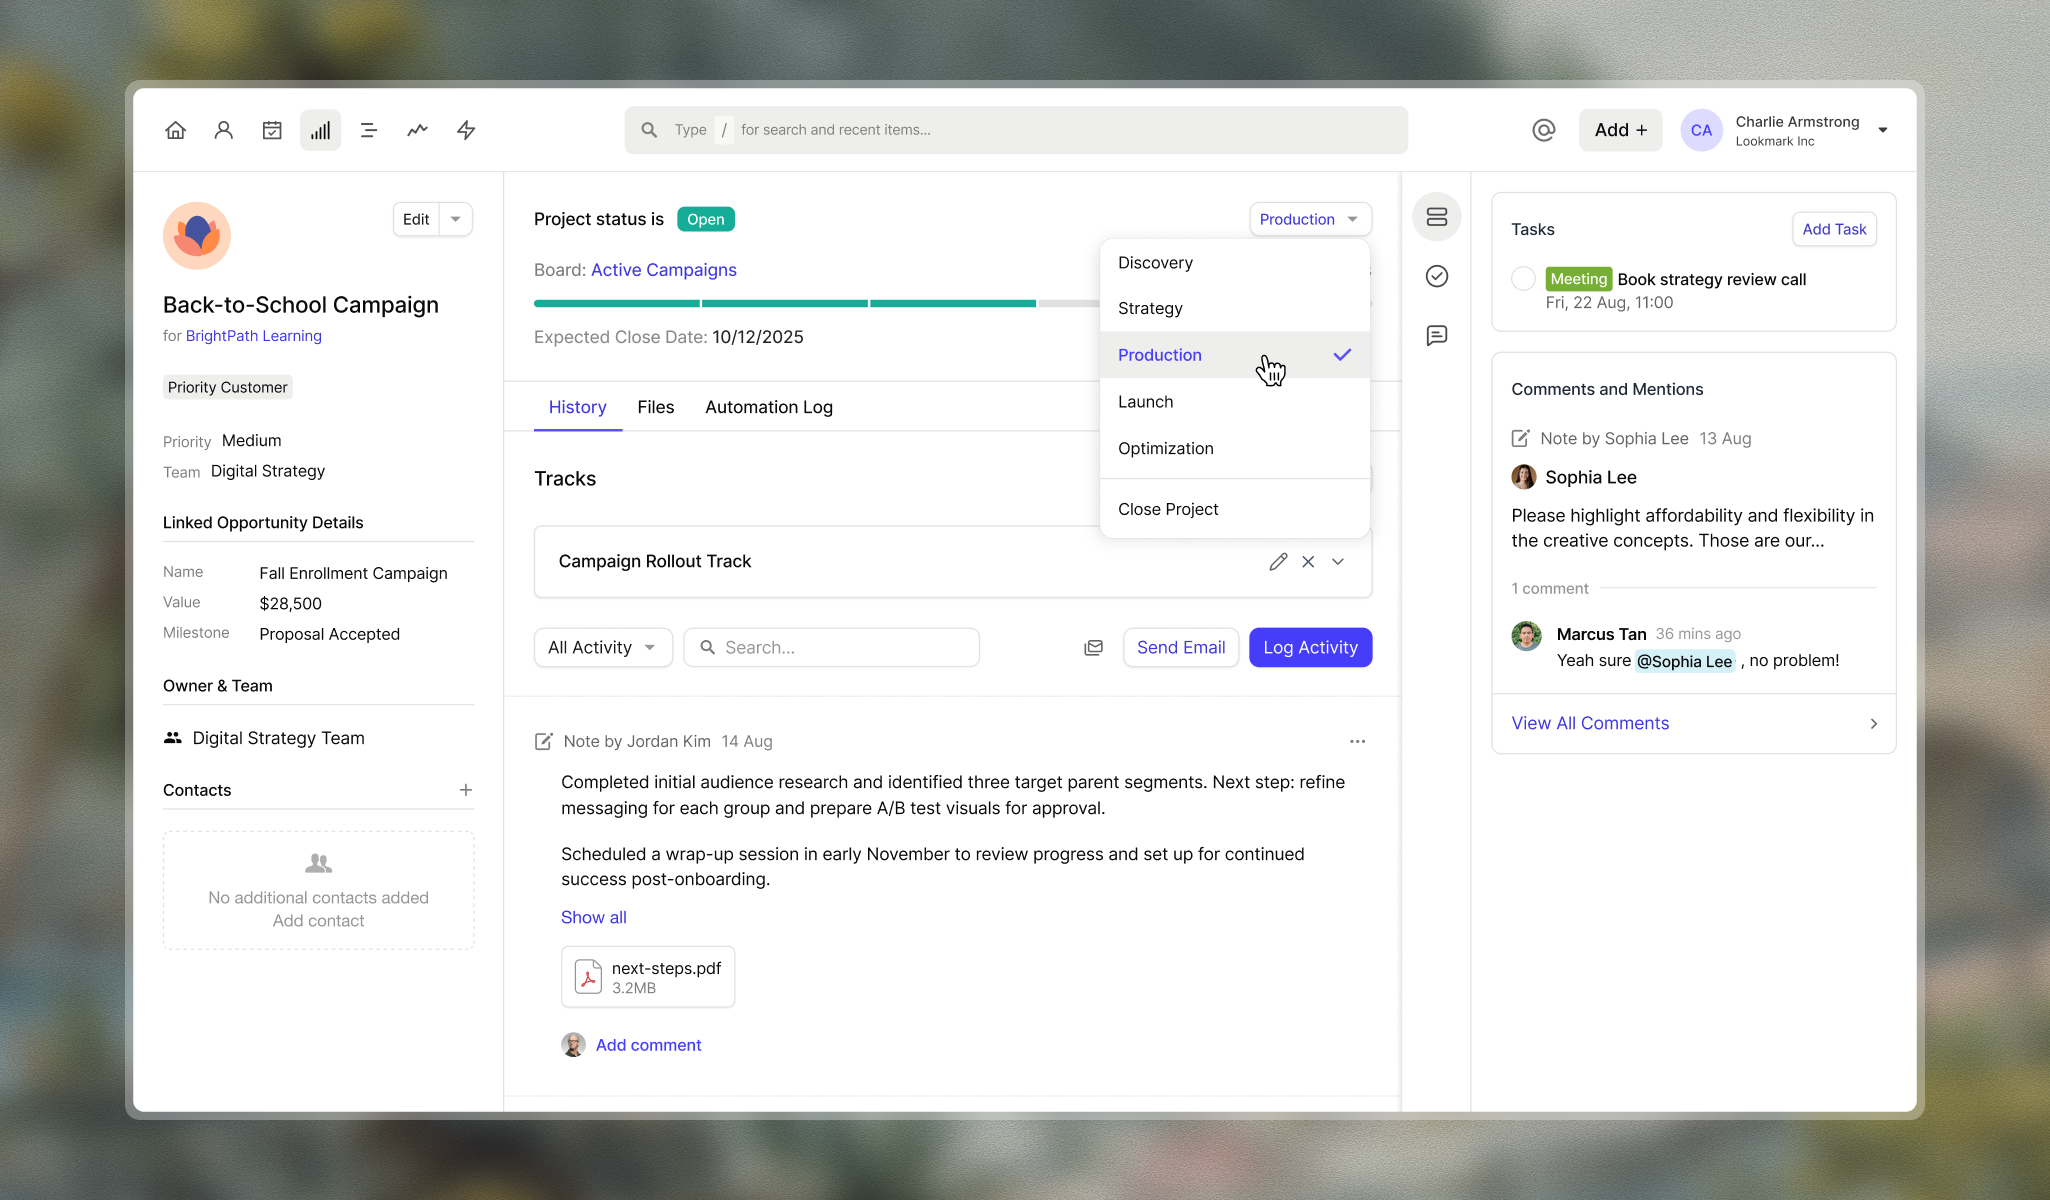Switch to the Files tab
Viewport: 2050px width, 1200px height.
655,407
